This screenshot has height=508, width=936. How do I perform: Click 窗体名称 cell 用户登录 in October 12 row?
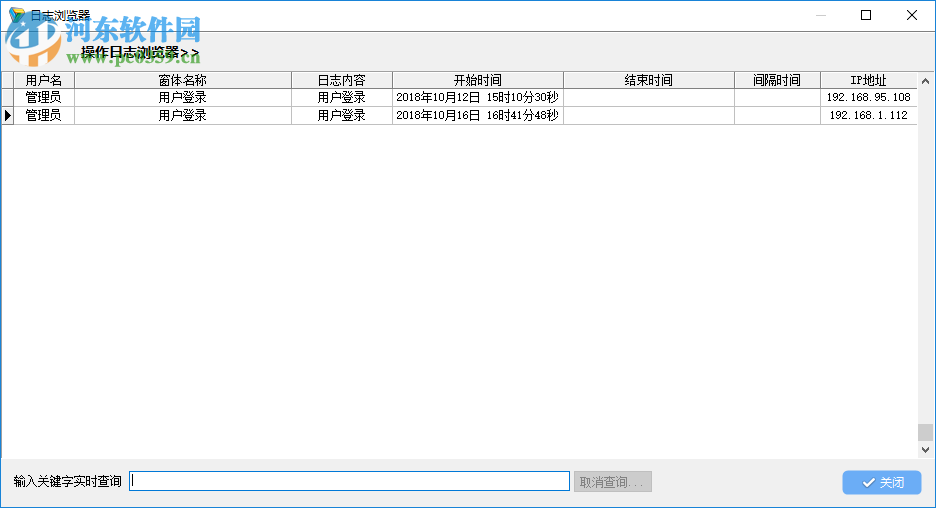click(183, 97)
